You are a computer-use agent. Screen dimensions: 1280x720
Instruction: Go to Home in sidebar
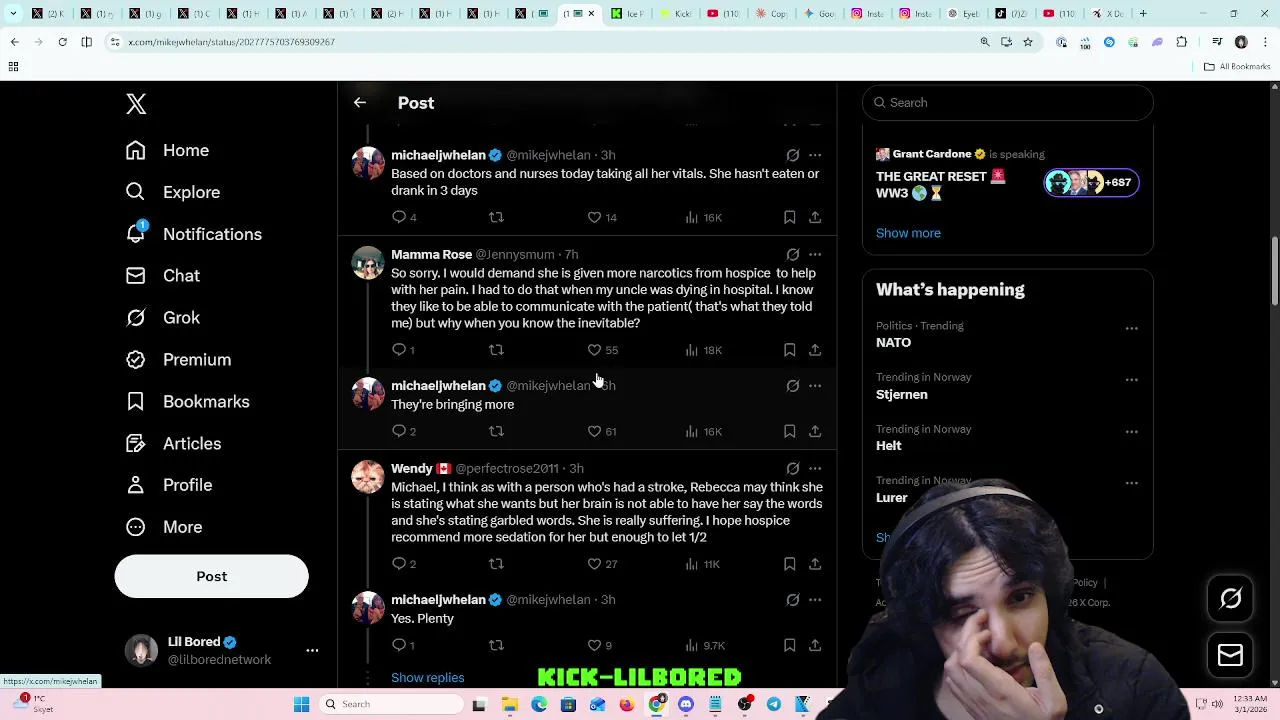click(x=168, y=150)
